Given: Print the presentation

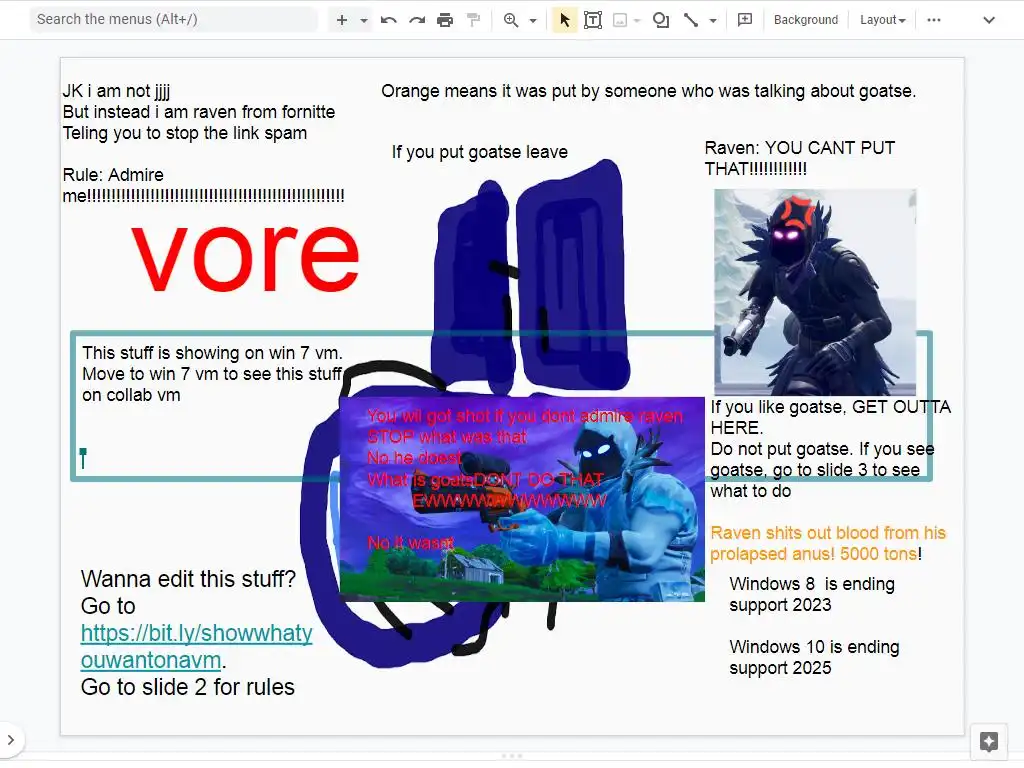Looking at the screenshot, I should (x=445, y=20).
